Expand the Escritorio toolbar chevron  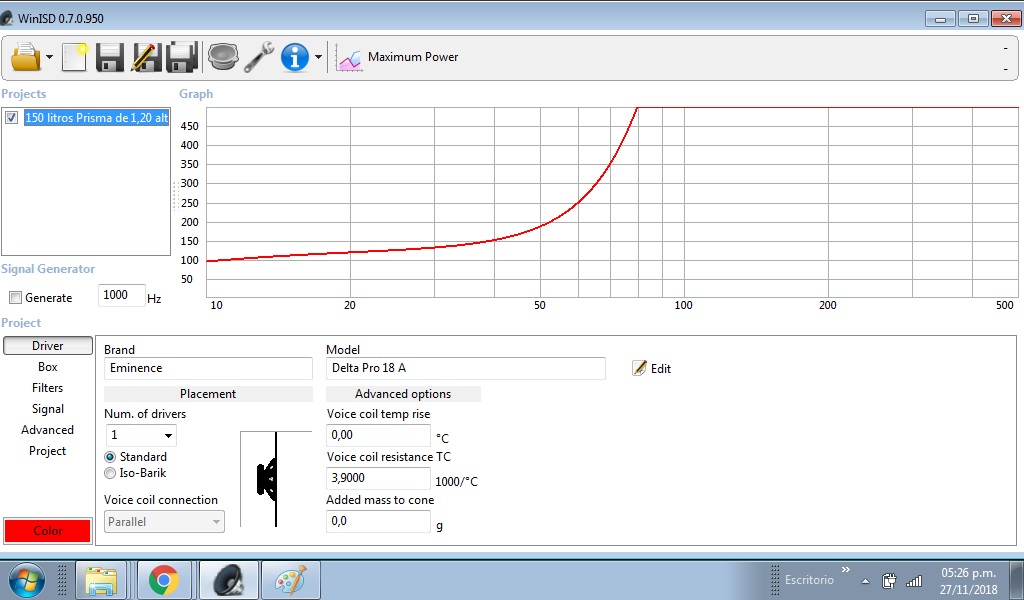846,570
